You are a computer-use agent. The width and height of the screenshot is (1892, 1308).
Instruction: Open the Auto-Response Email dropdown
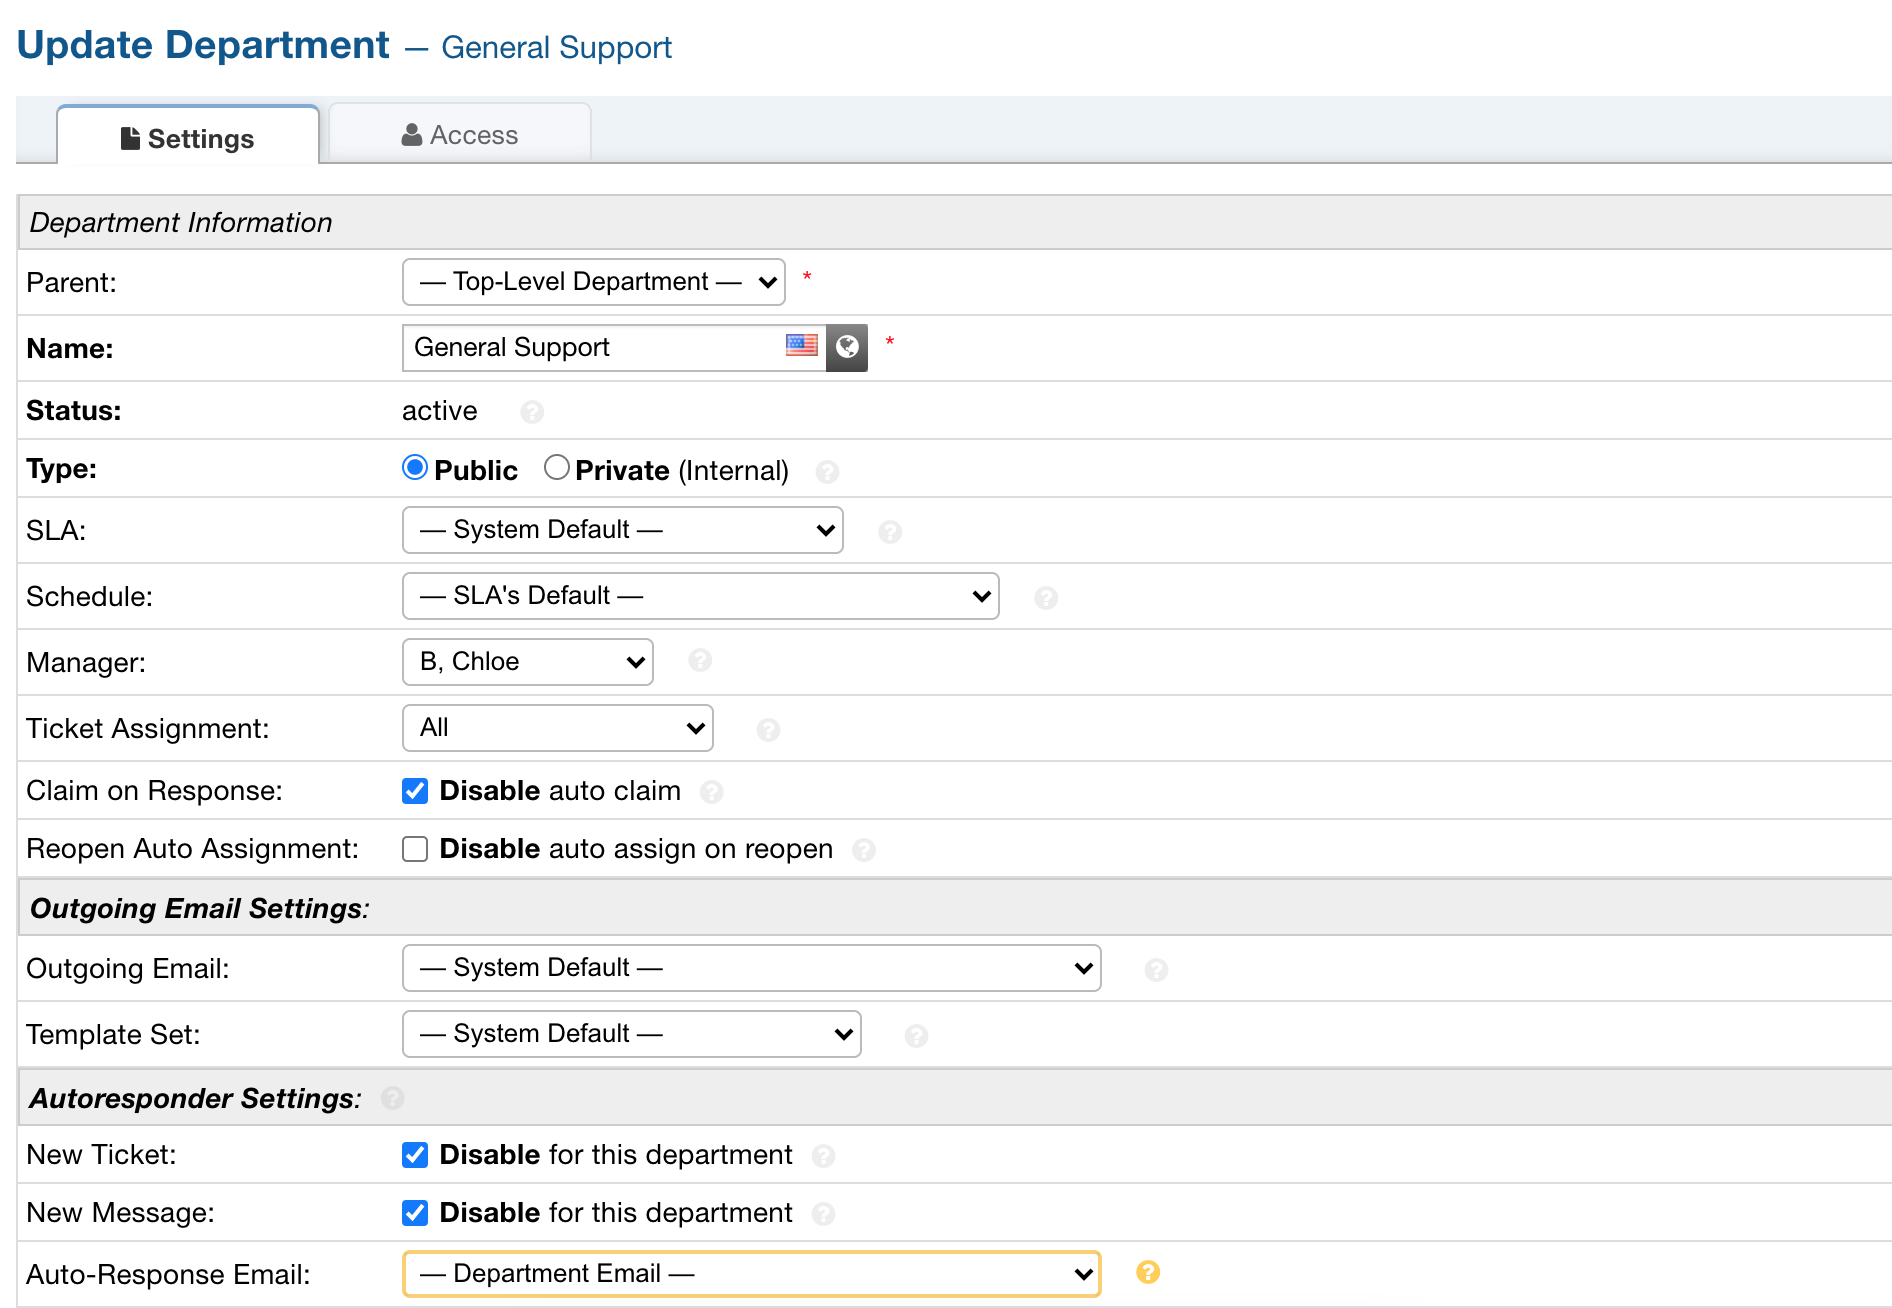[752, 1274]
